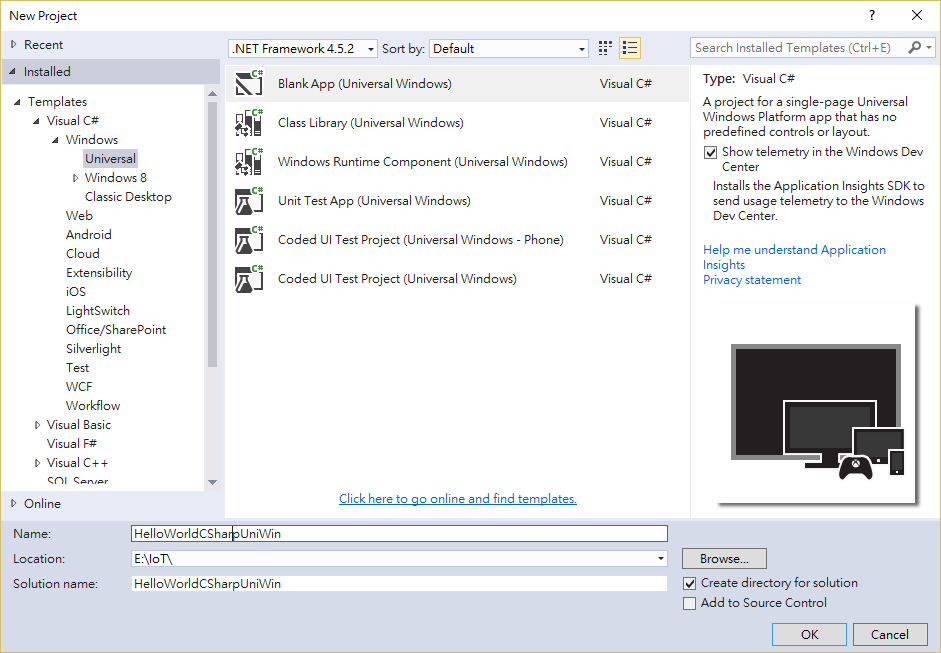Select the Silverlight template category
The width and height of the screenshot is (941, 653).
(x=94, y=349)
